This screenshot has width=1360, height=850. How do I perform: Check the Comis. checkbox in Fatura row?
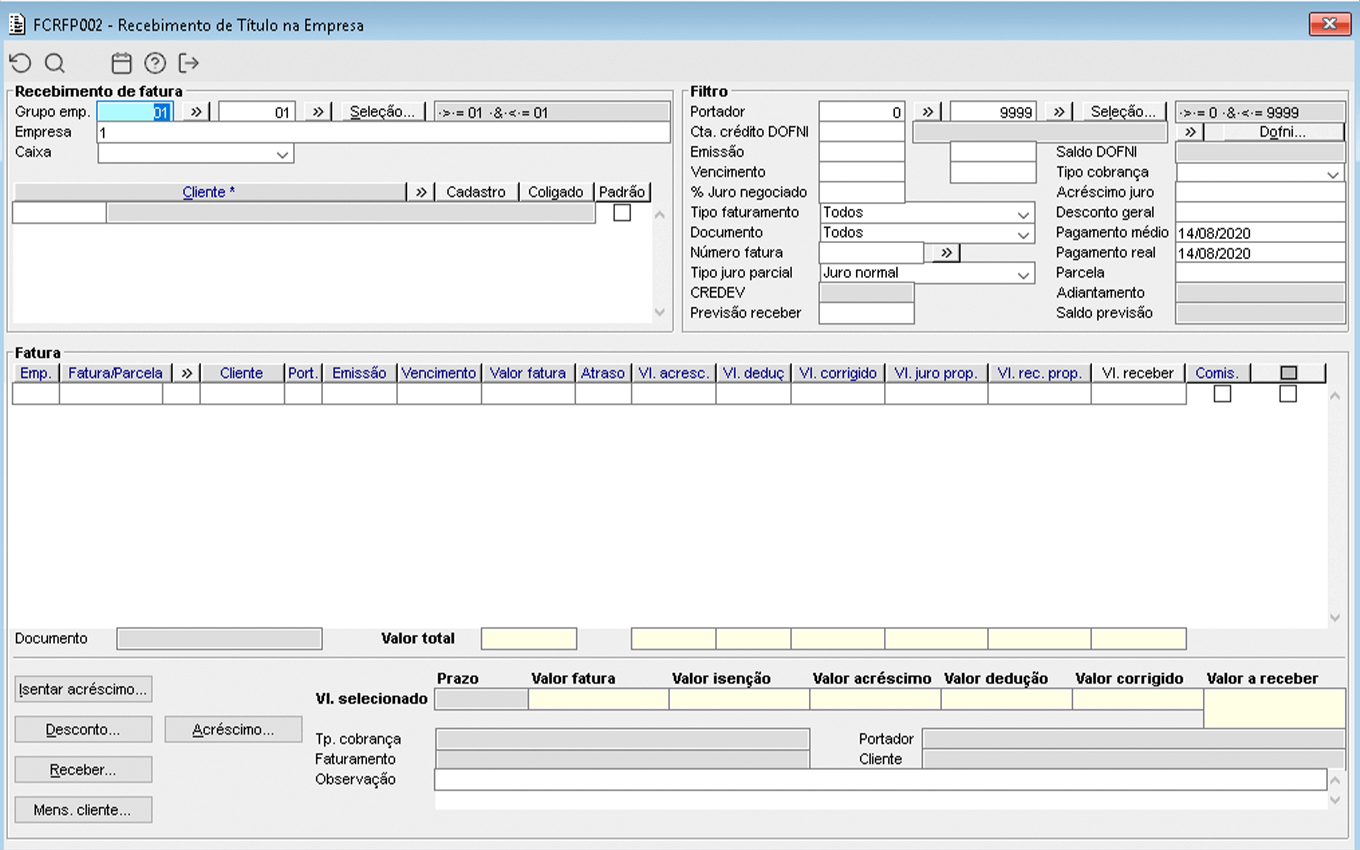tap(1222, 394)
